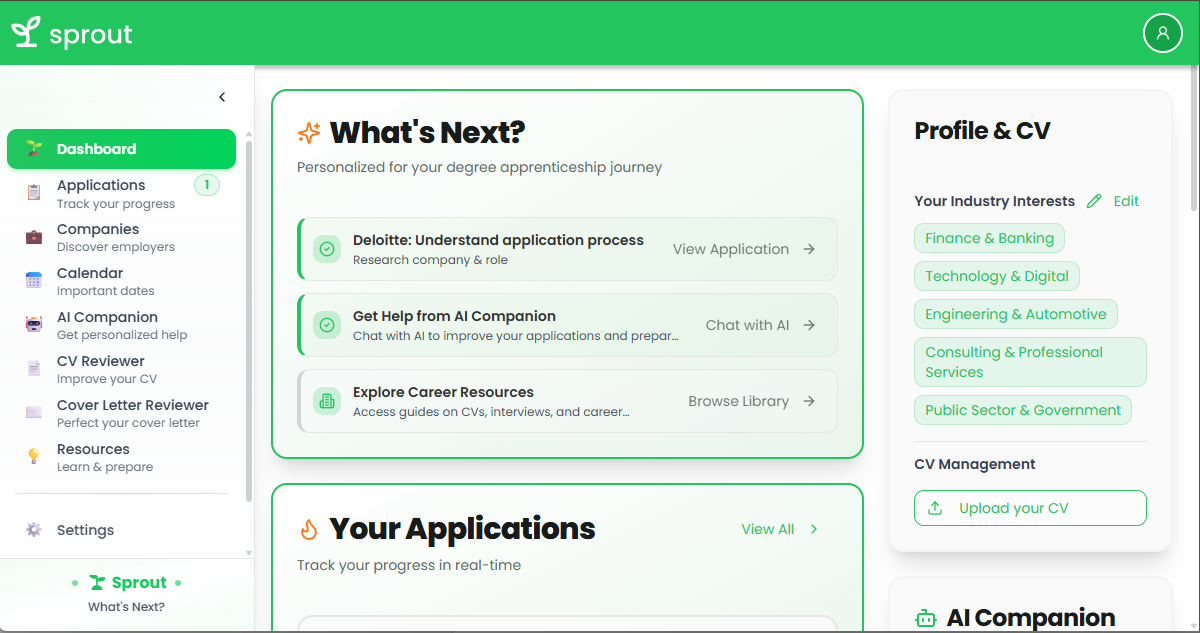Click the Resources lightbulb icon in sidebar

34,457
